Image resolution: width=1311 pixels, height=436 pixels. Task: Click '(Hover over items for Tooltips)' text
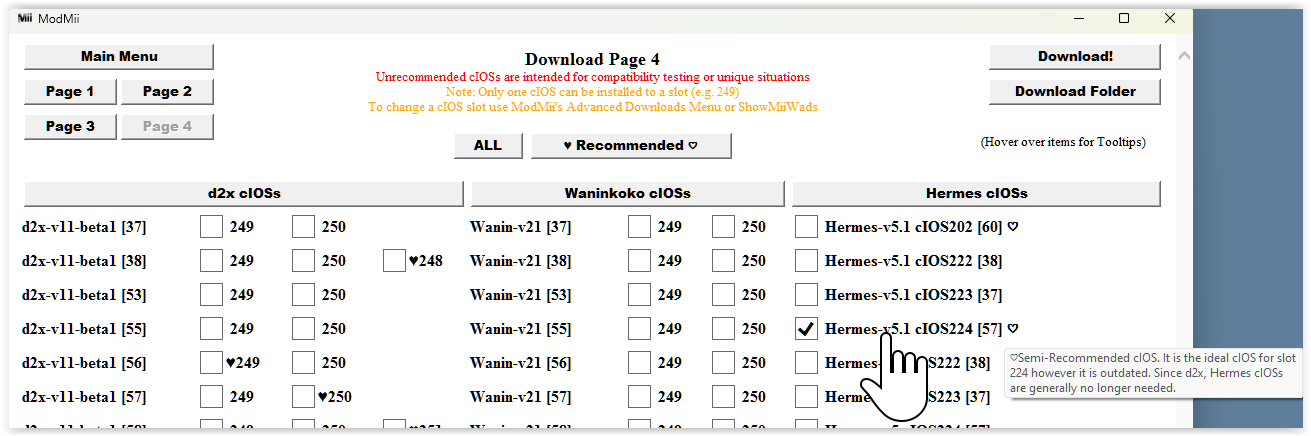click(1063, 142)
